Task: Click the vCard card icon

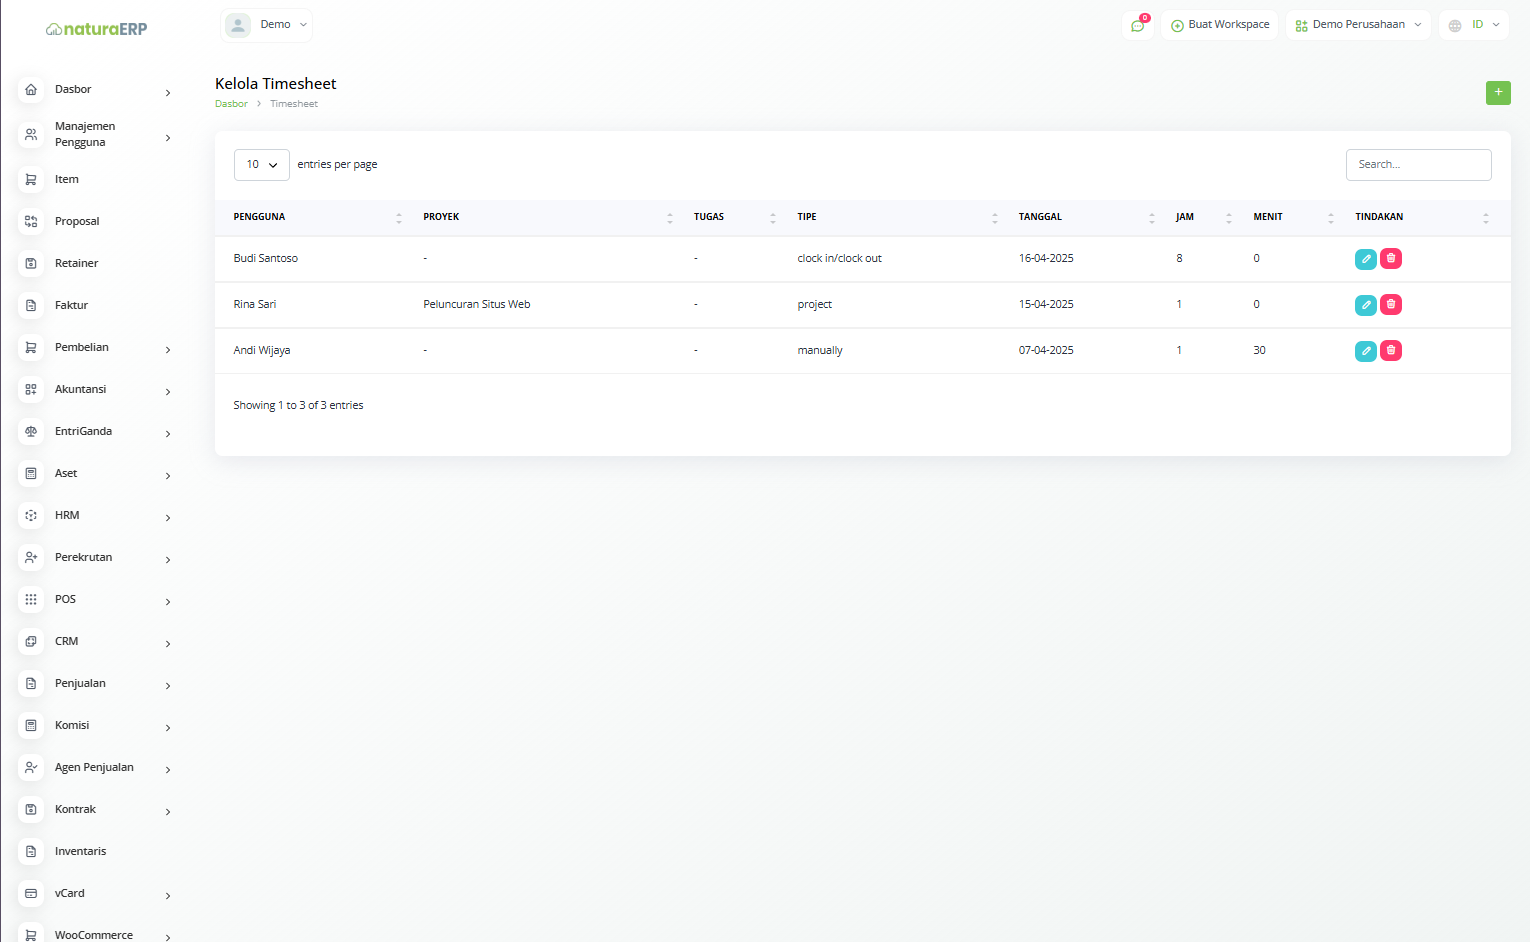Action: coord(31,893)
